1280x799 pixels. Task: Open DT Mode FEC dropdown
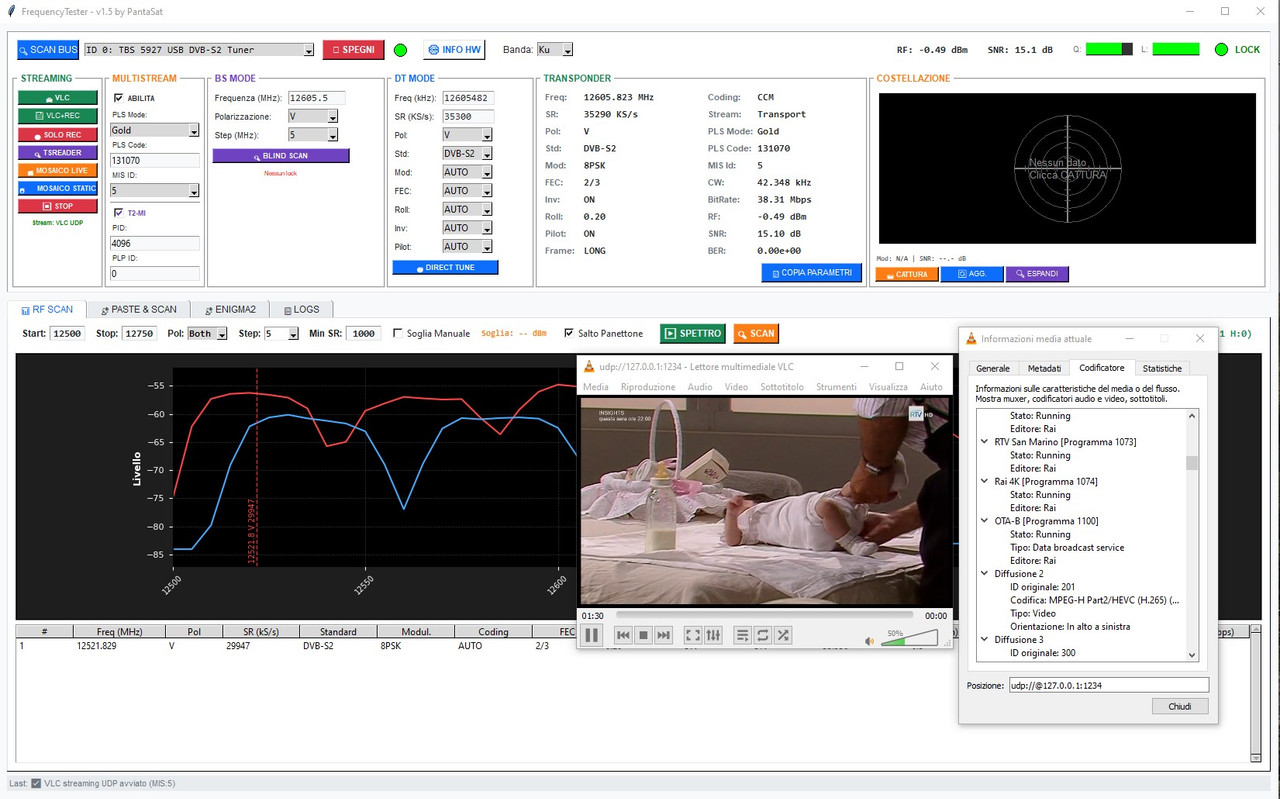(486, 190)
